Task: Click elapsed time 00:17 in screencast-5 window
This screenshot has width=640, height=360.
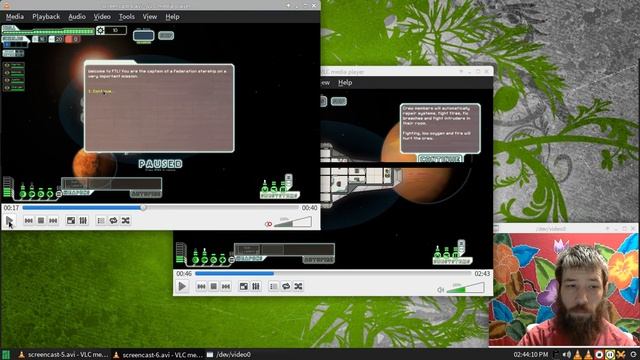Action: click(x=11, y=208)
